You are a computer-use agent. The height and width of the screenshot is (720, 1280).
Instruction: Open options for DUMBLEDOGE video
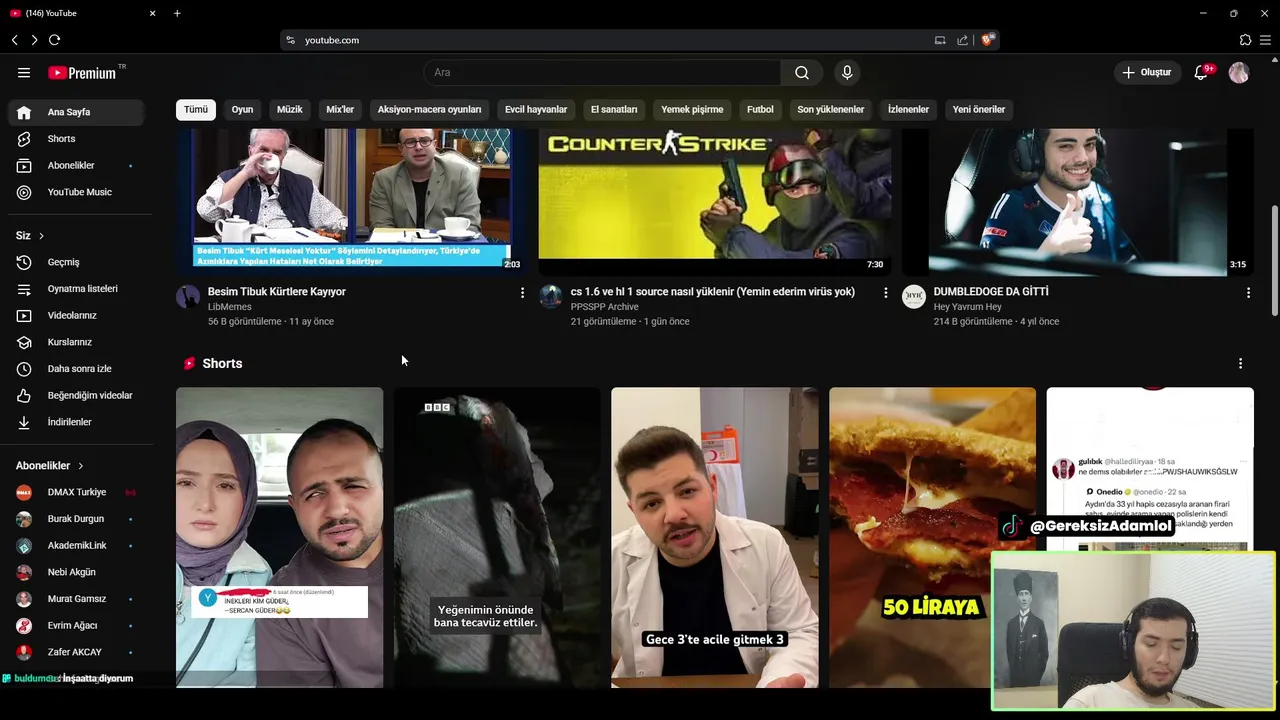click(x=1248, y=292)
